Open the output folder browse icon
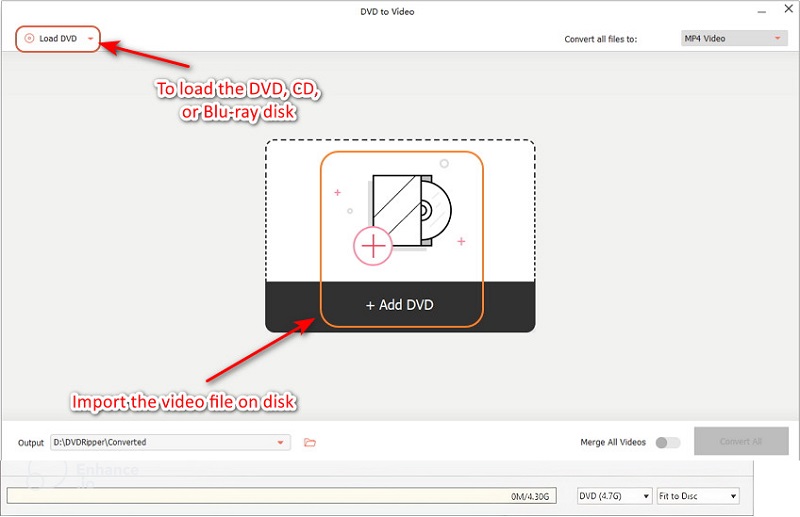 pos(310,442)
